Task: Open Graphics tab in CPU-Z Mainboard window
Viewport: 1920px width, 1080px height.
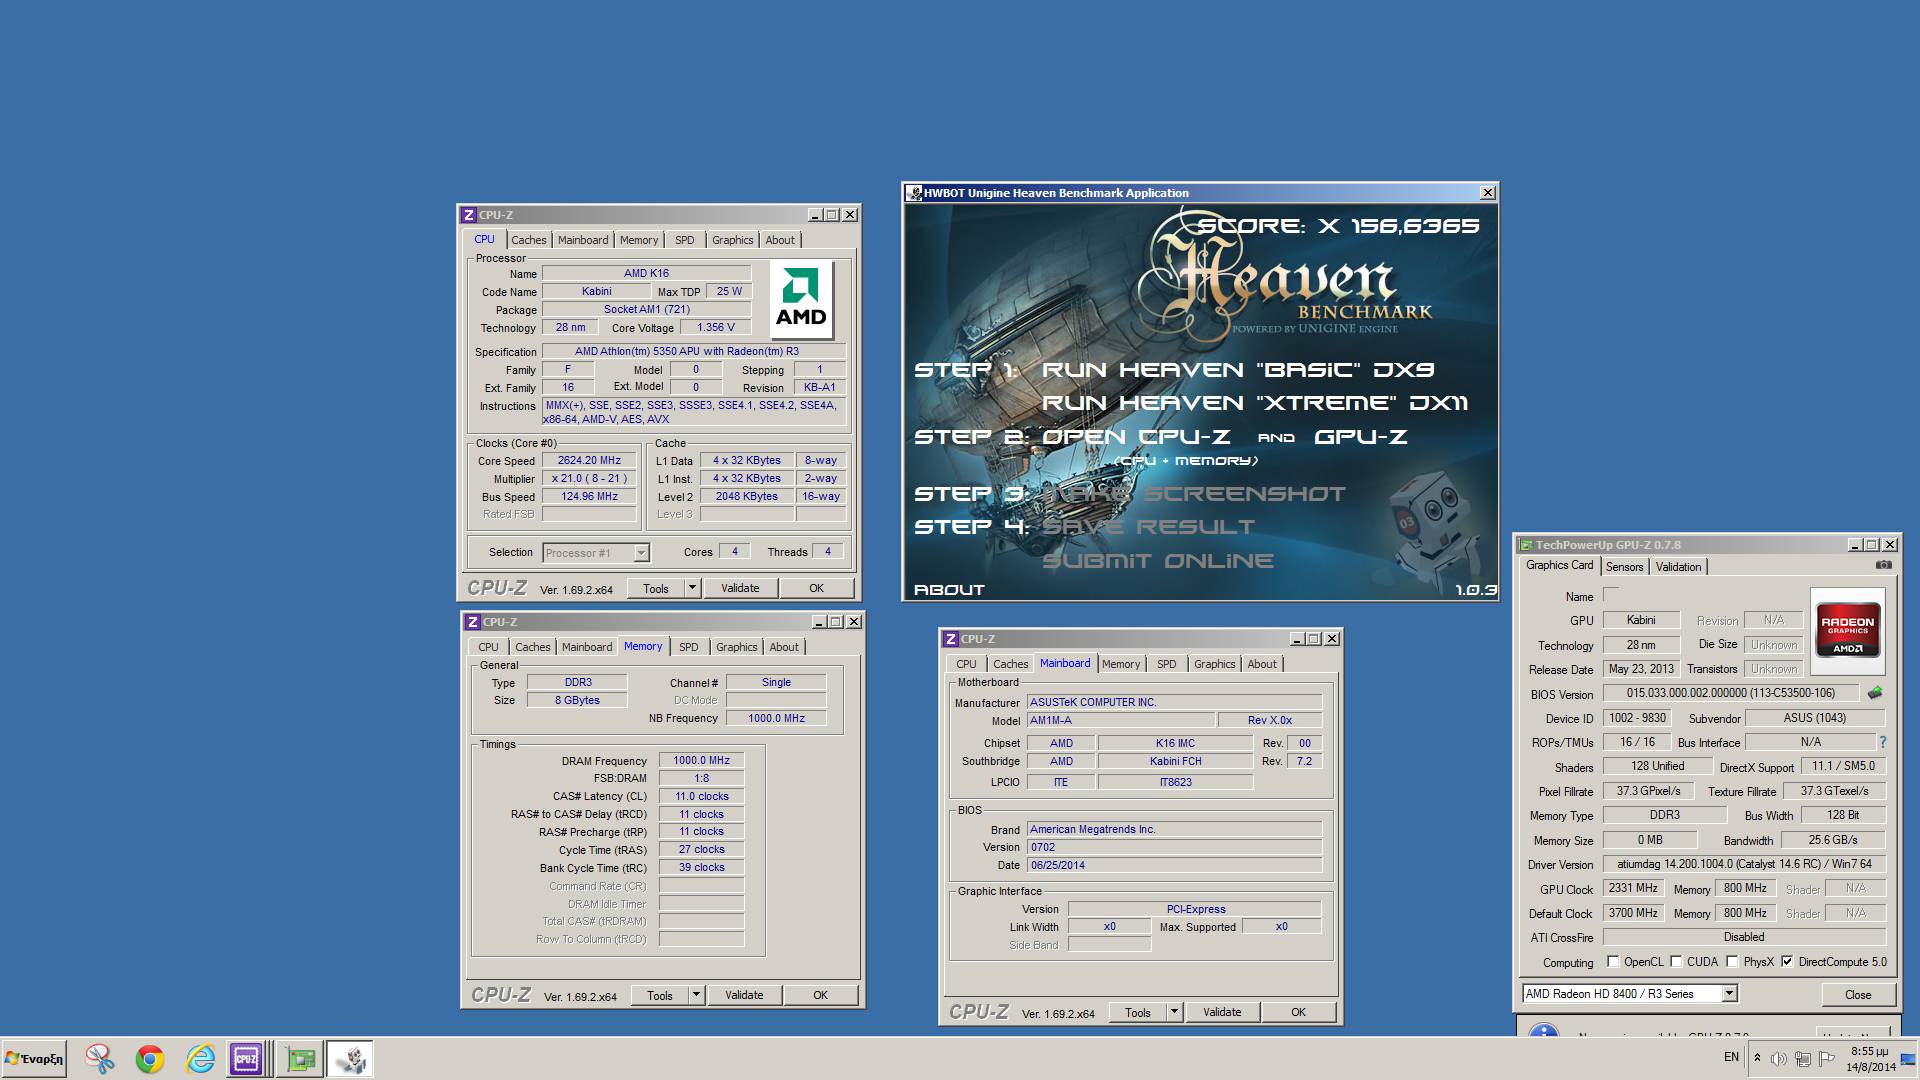Action: (1215, 664)
